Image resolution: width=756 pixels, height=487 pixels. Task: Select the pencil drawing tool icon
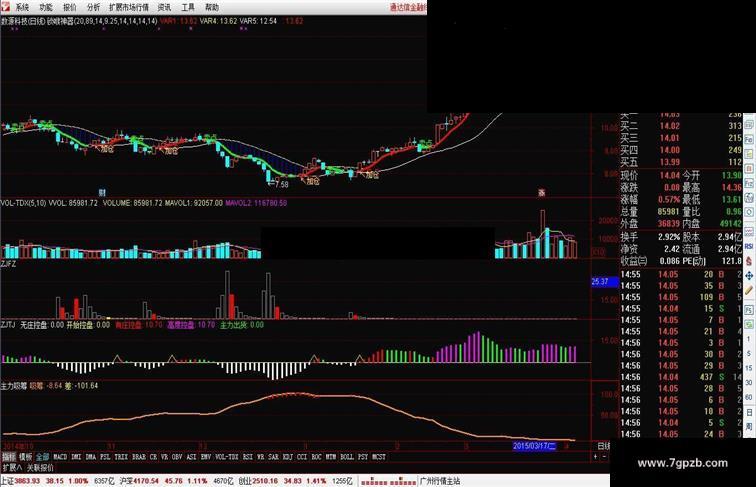tap(749, 290)
